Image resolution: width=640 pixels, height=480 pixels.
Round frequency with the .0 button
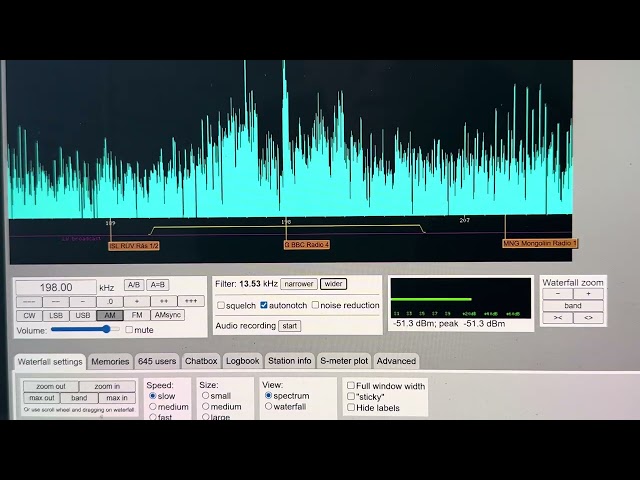point(110,302)
